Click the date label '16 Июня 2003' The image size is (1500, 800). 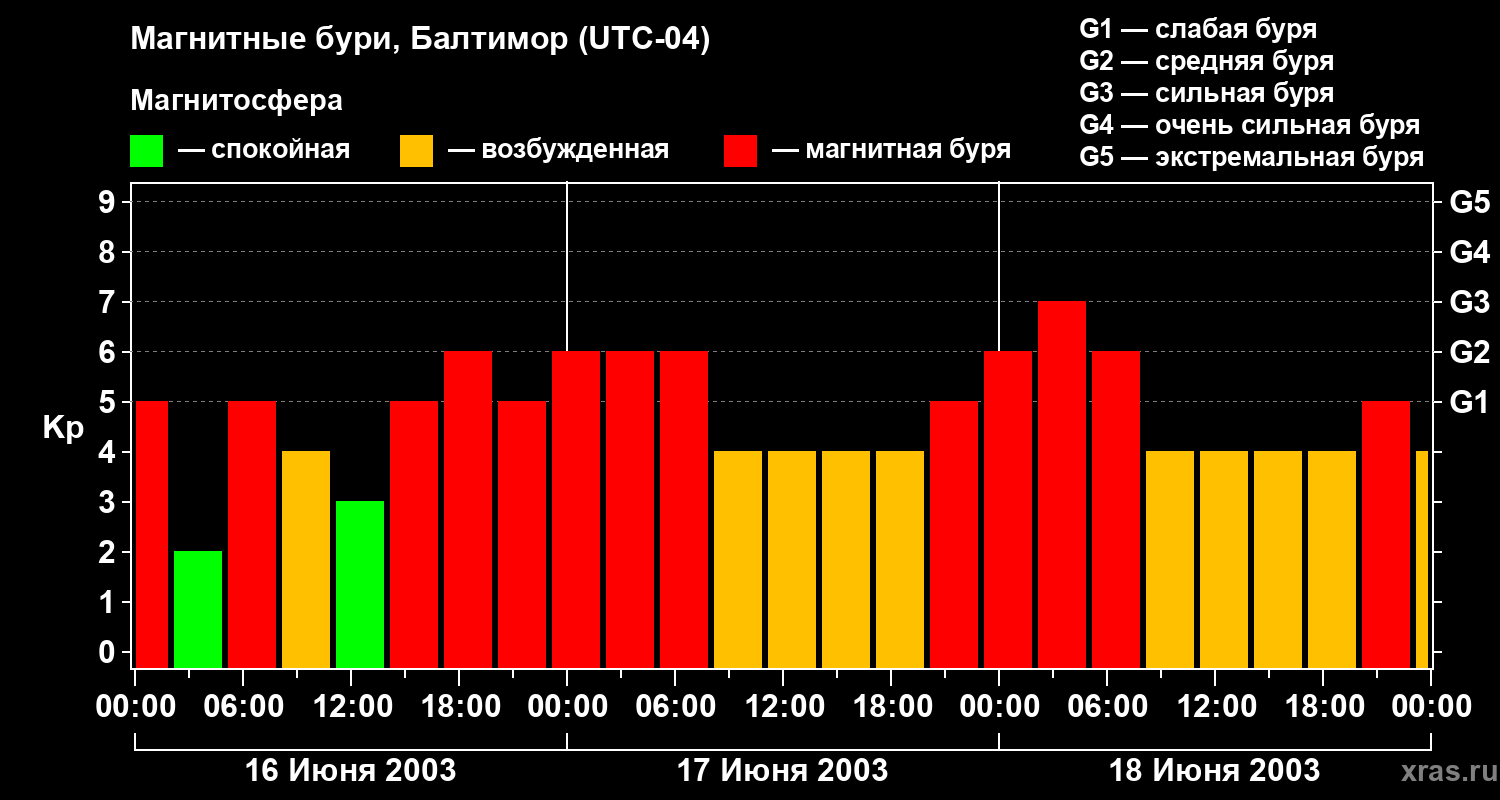(350, 770)
